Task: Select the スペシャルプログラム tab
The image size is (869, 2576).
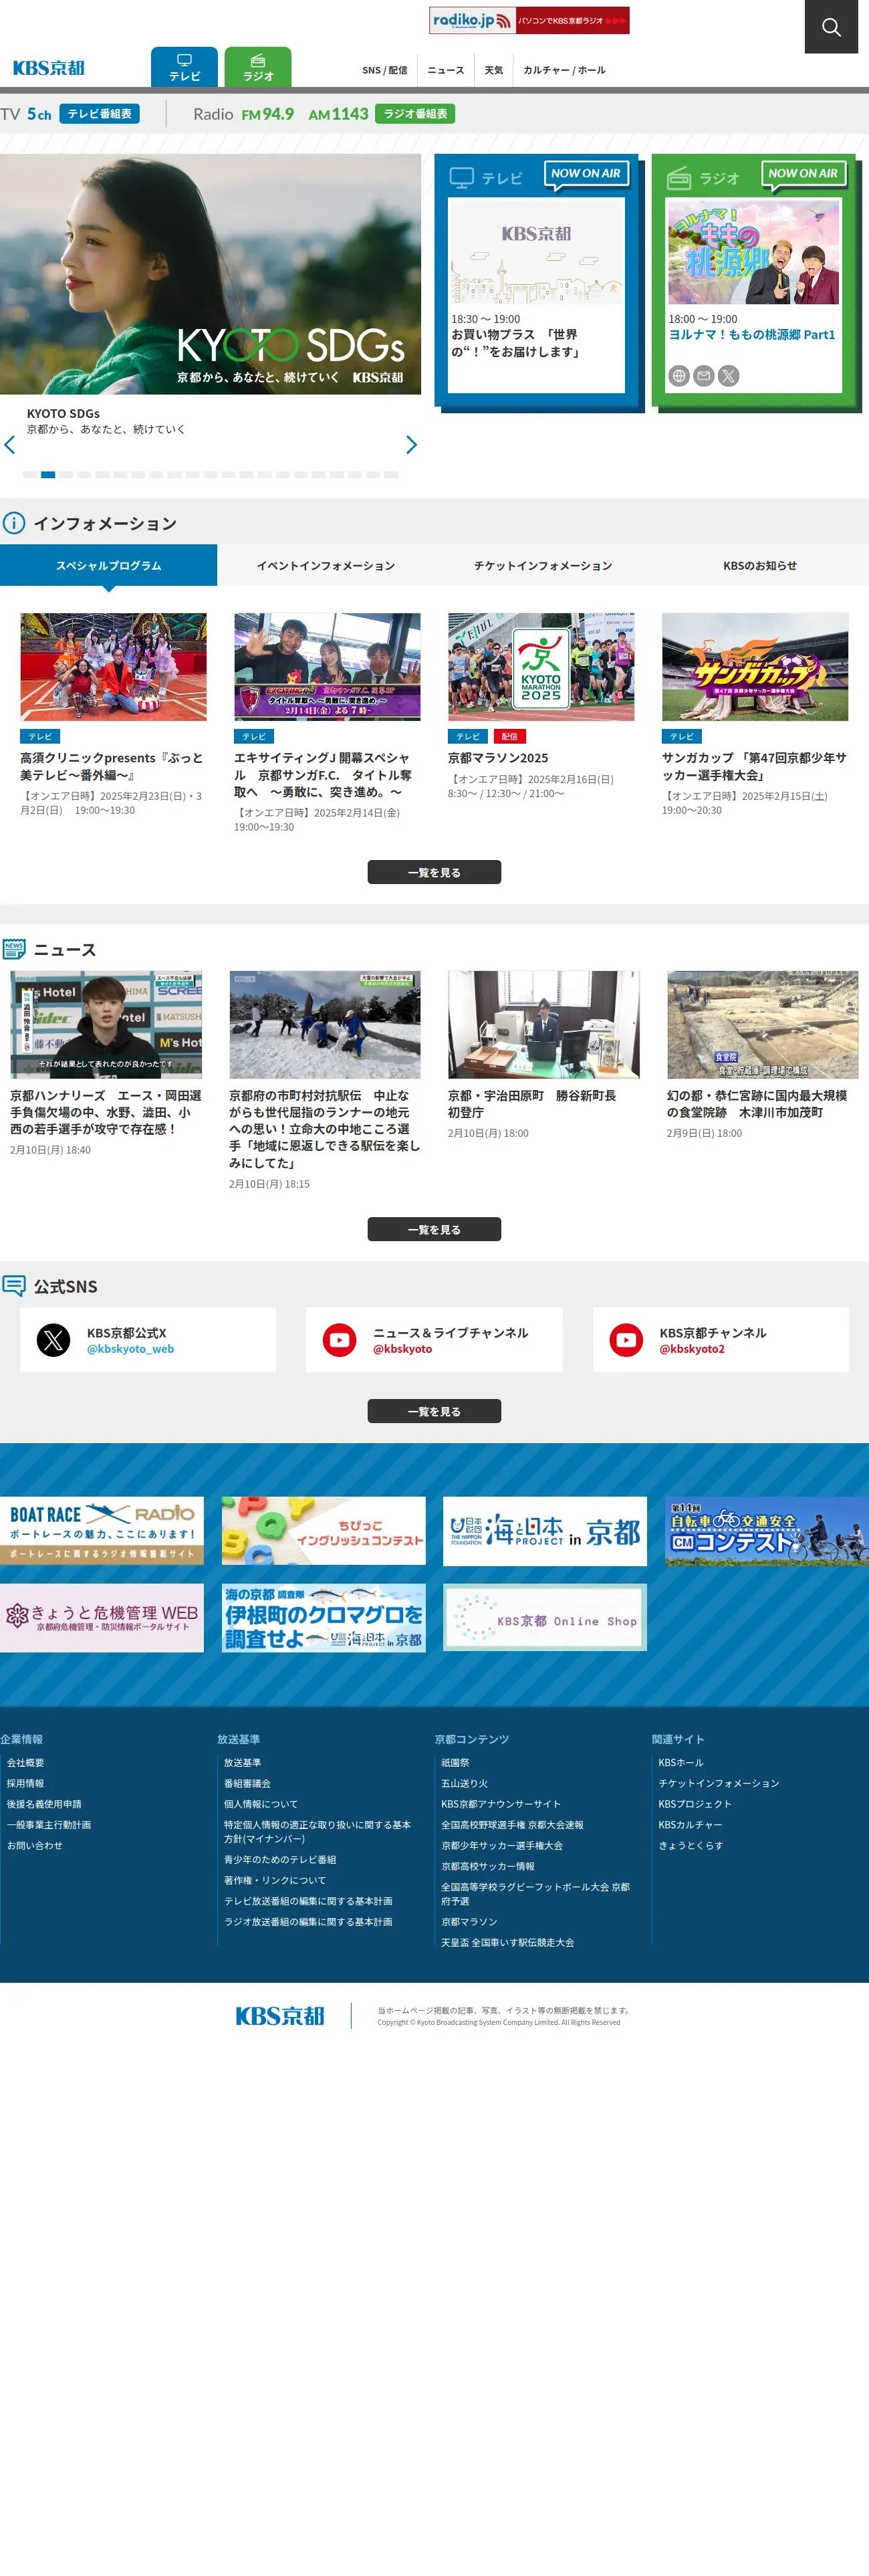Action: (x=108, y=566)
